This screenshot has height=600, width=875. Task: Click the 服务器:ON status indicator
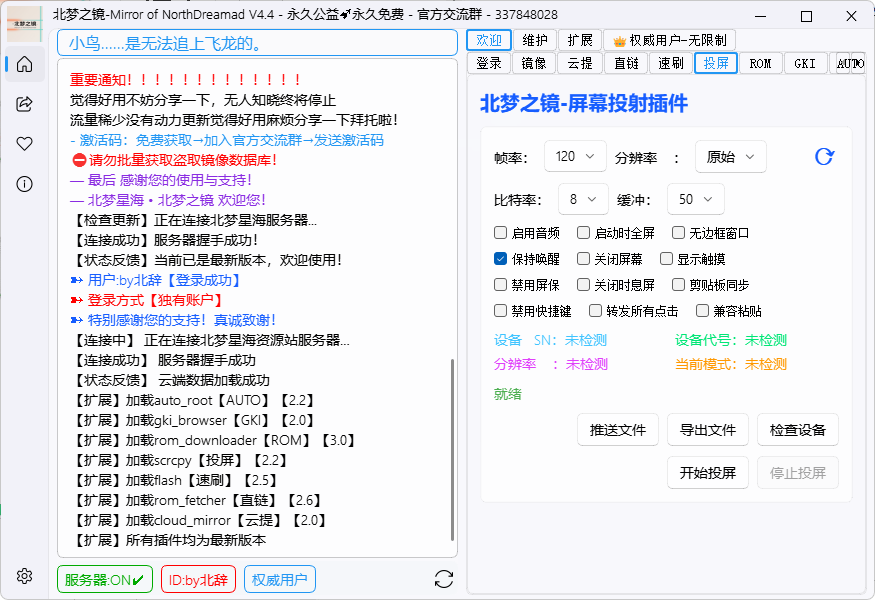[x=104, y=578]
